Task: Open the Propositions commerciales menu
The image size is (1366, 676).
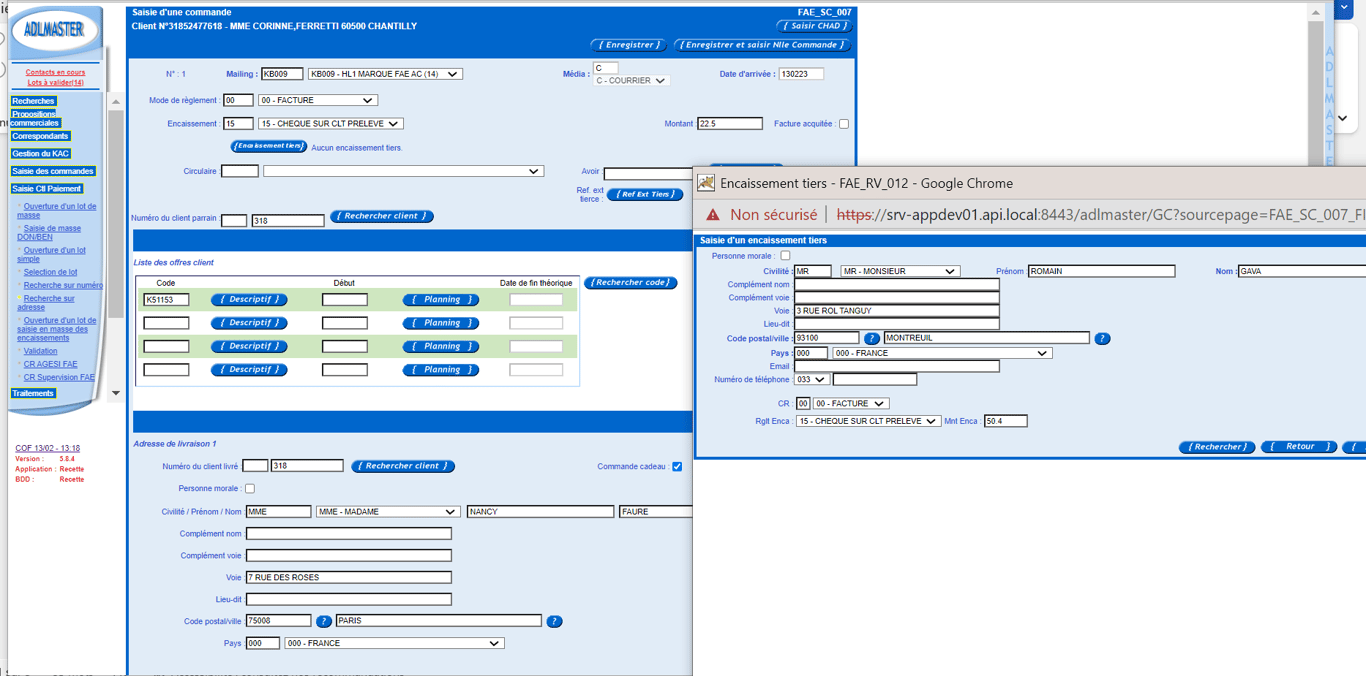Action: pyautogui.click(x=35, y=118)
